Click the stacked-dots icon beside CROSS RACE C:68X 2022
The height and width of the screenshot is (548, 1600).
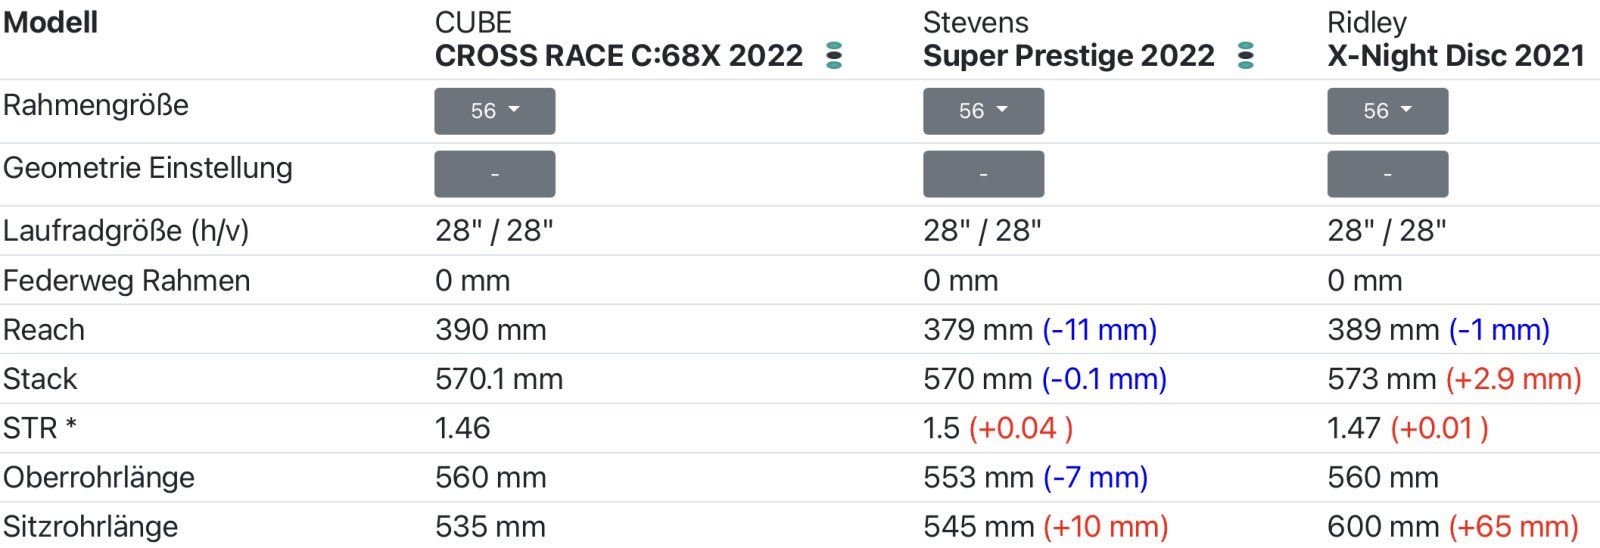(x=834, y=56)
